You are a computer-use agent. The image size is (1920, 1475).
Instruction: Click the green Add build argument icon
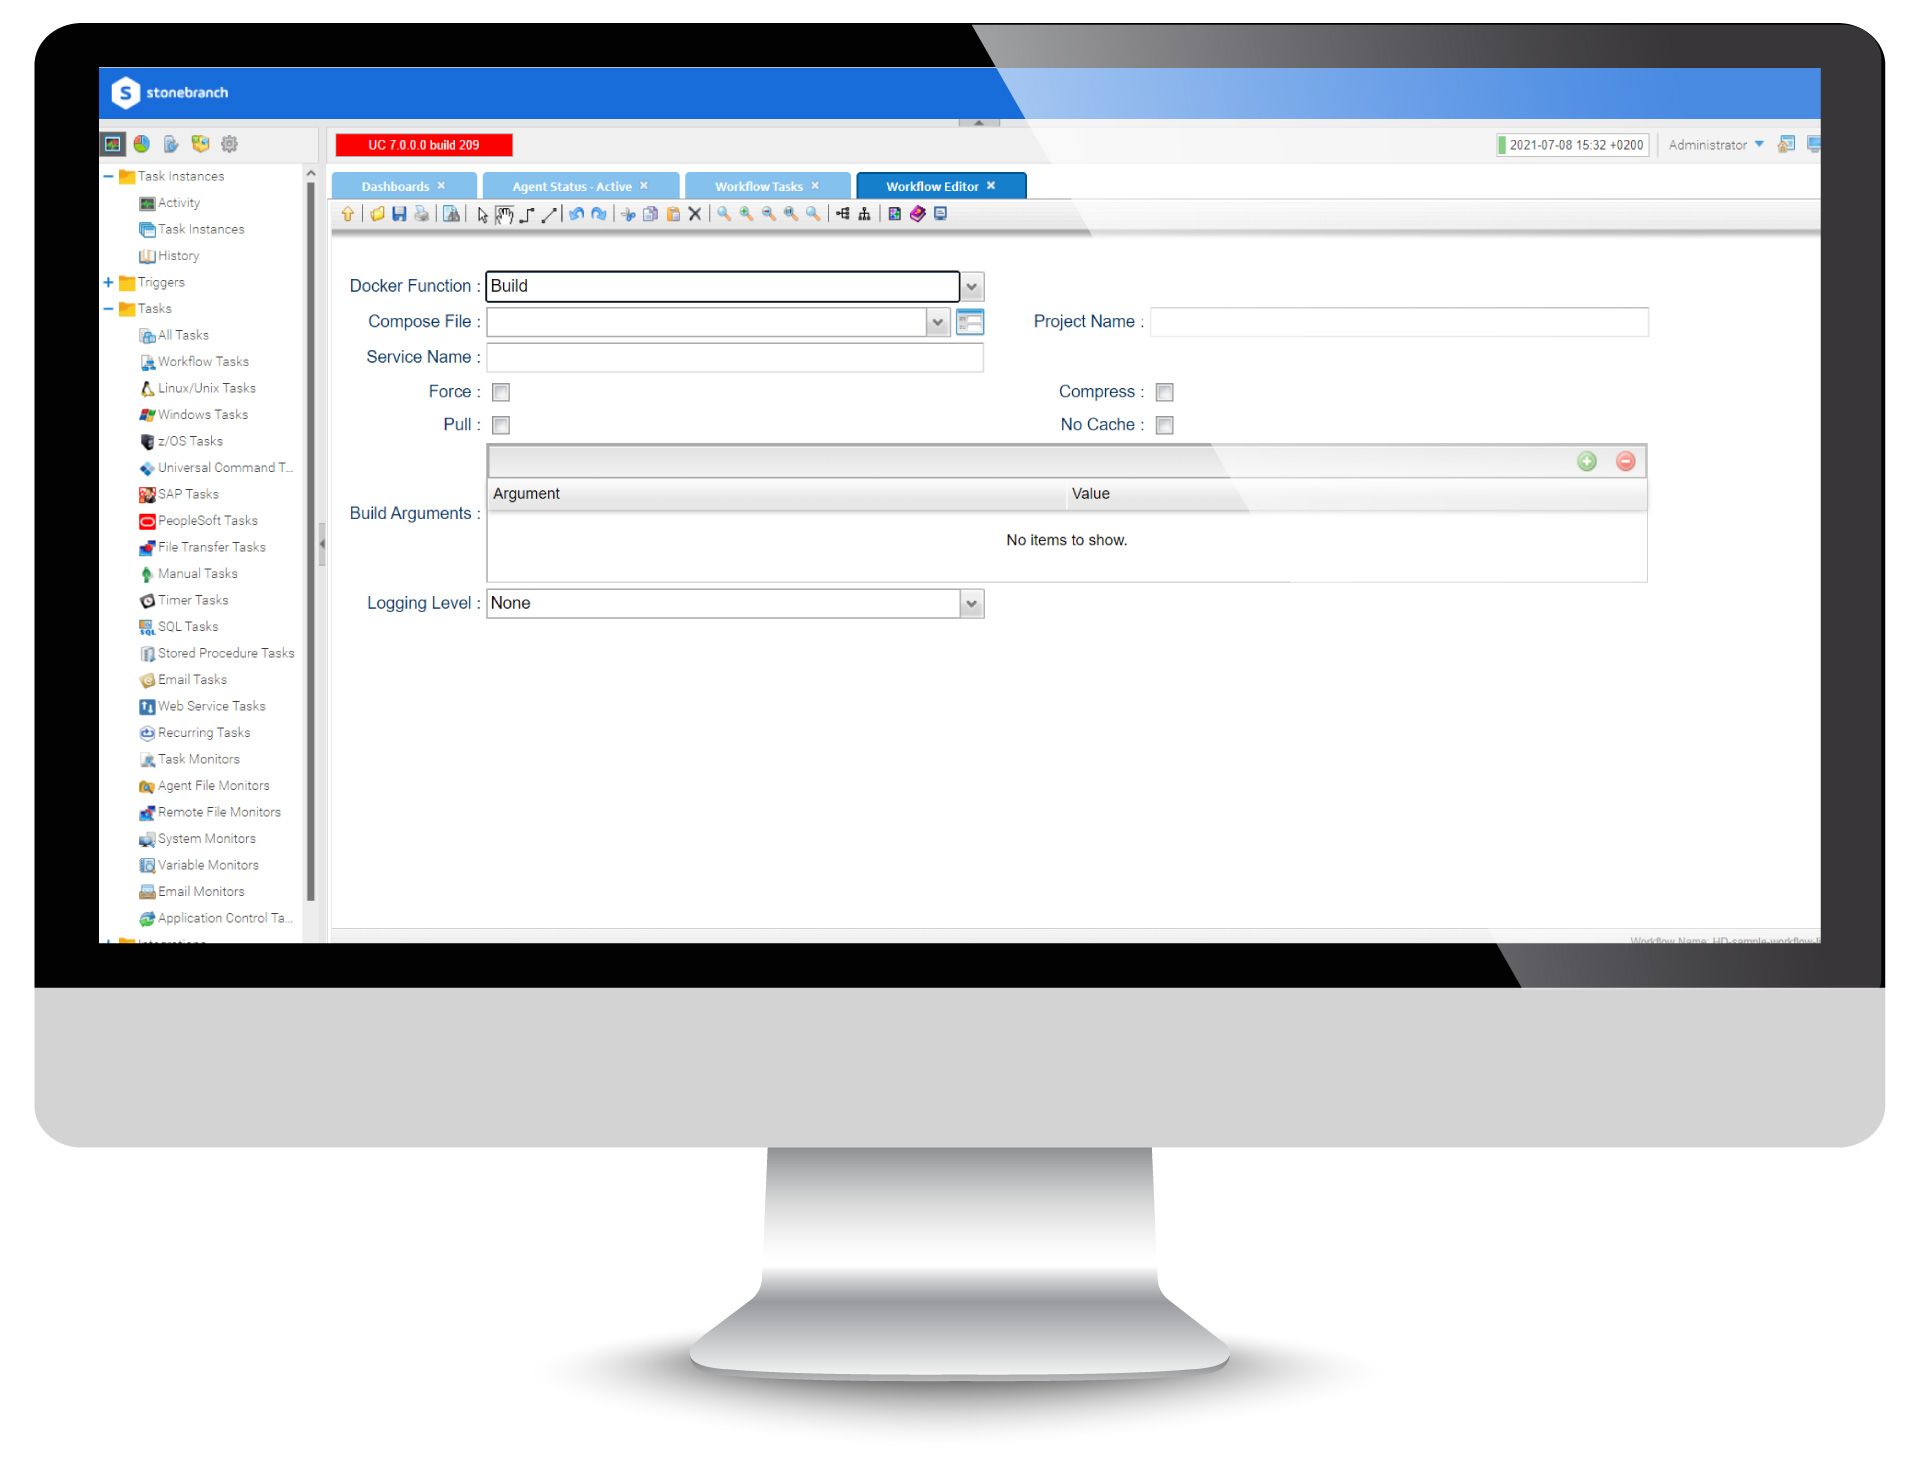click(x=1588, y=460)
